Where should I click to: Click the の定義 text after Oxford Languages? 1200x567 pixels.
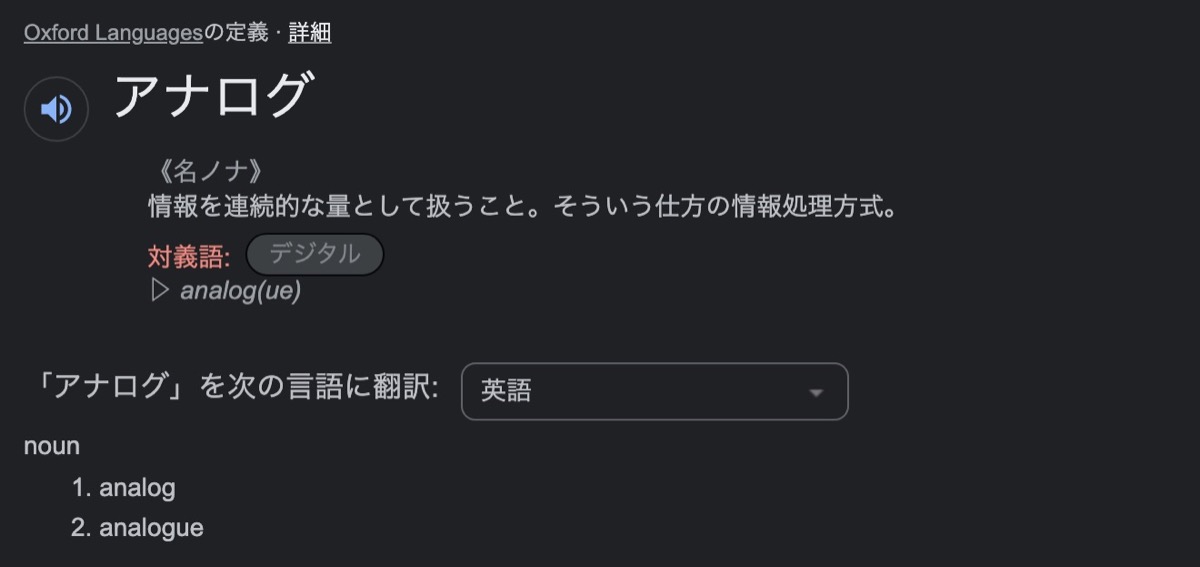236,33
